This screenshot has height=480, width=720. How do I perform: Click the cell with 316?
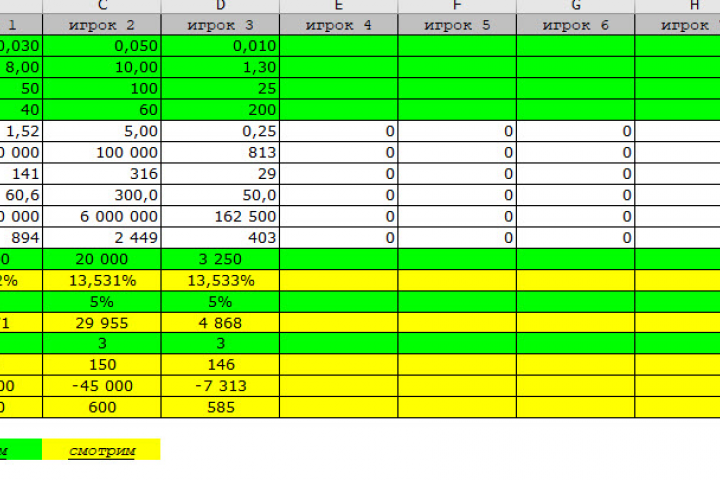[102, 174]
